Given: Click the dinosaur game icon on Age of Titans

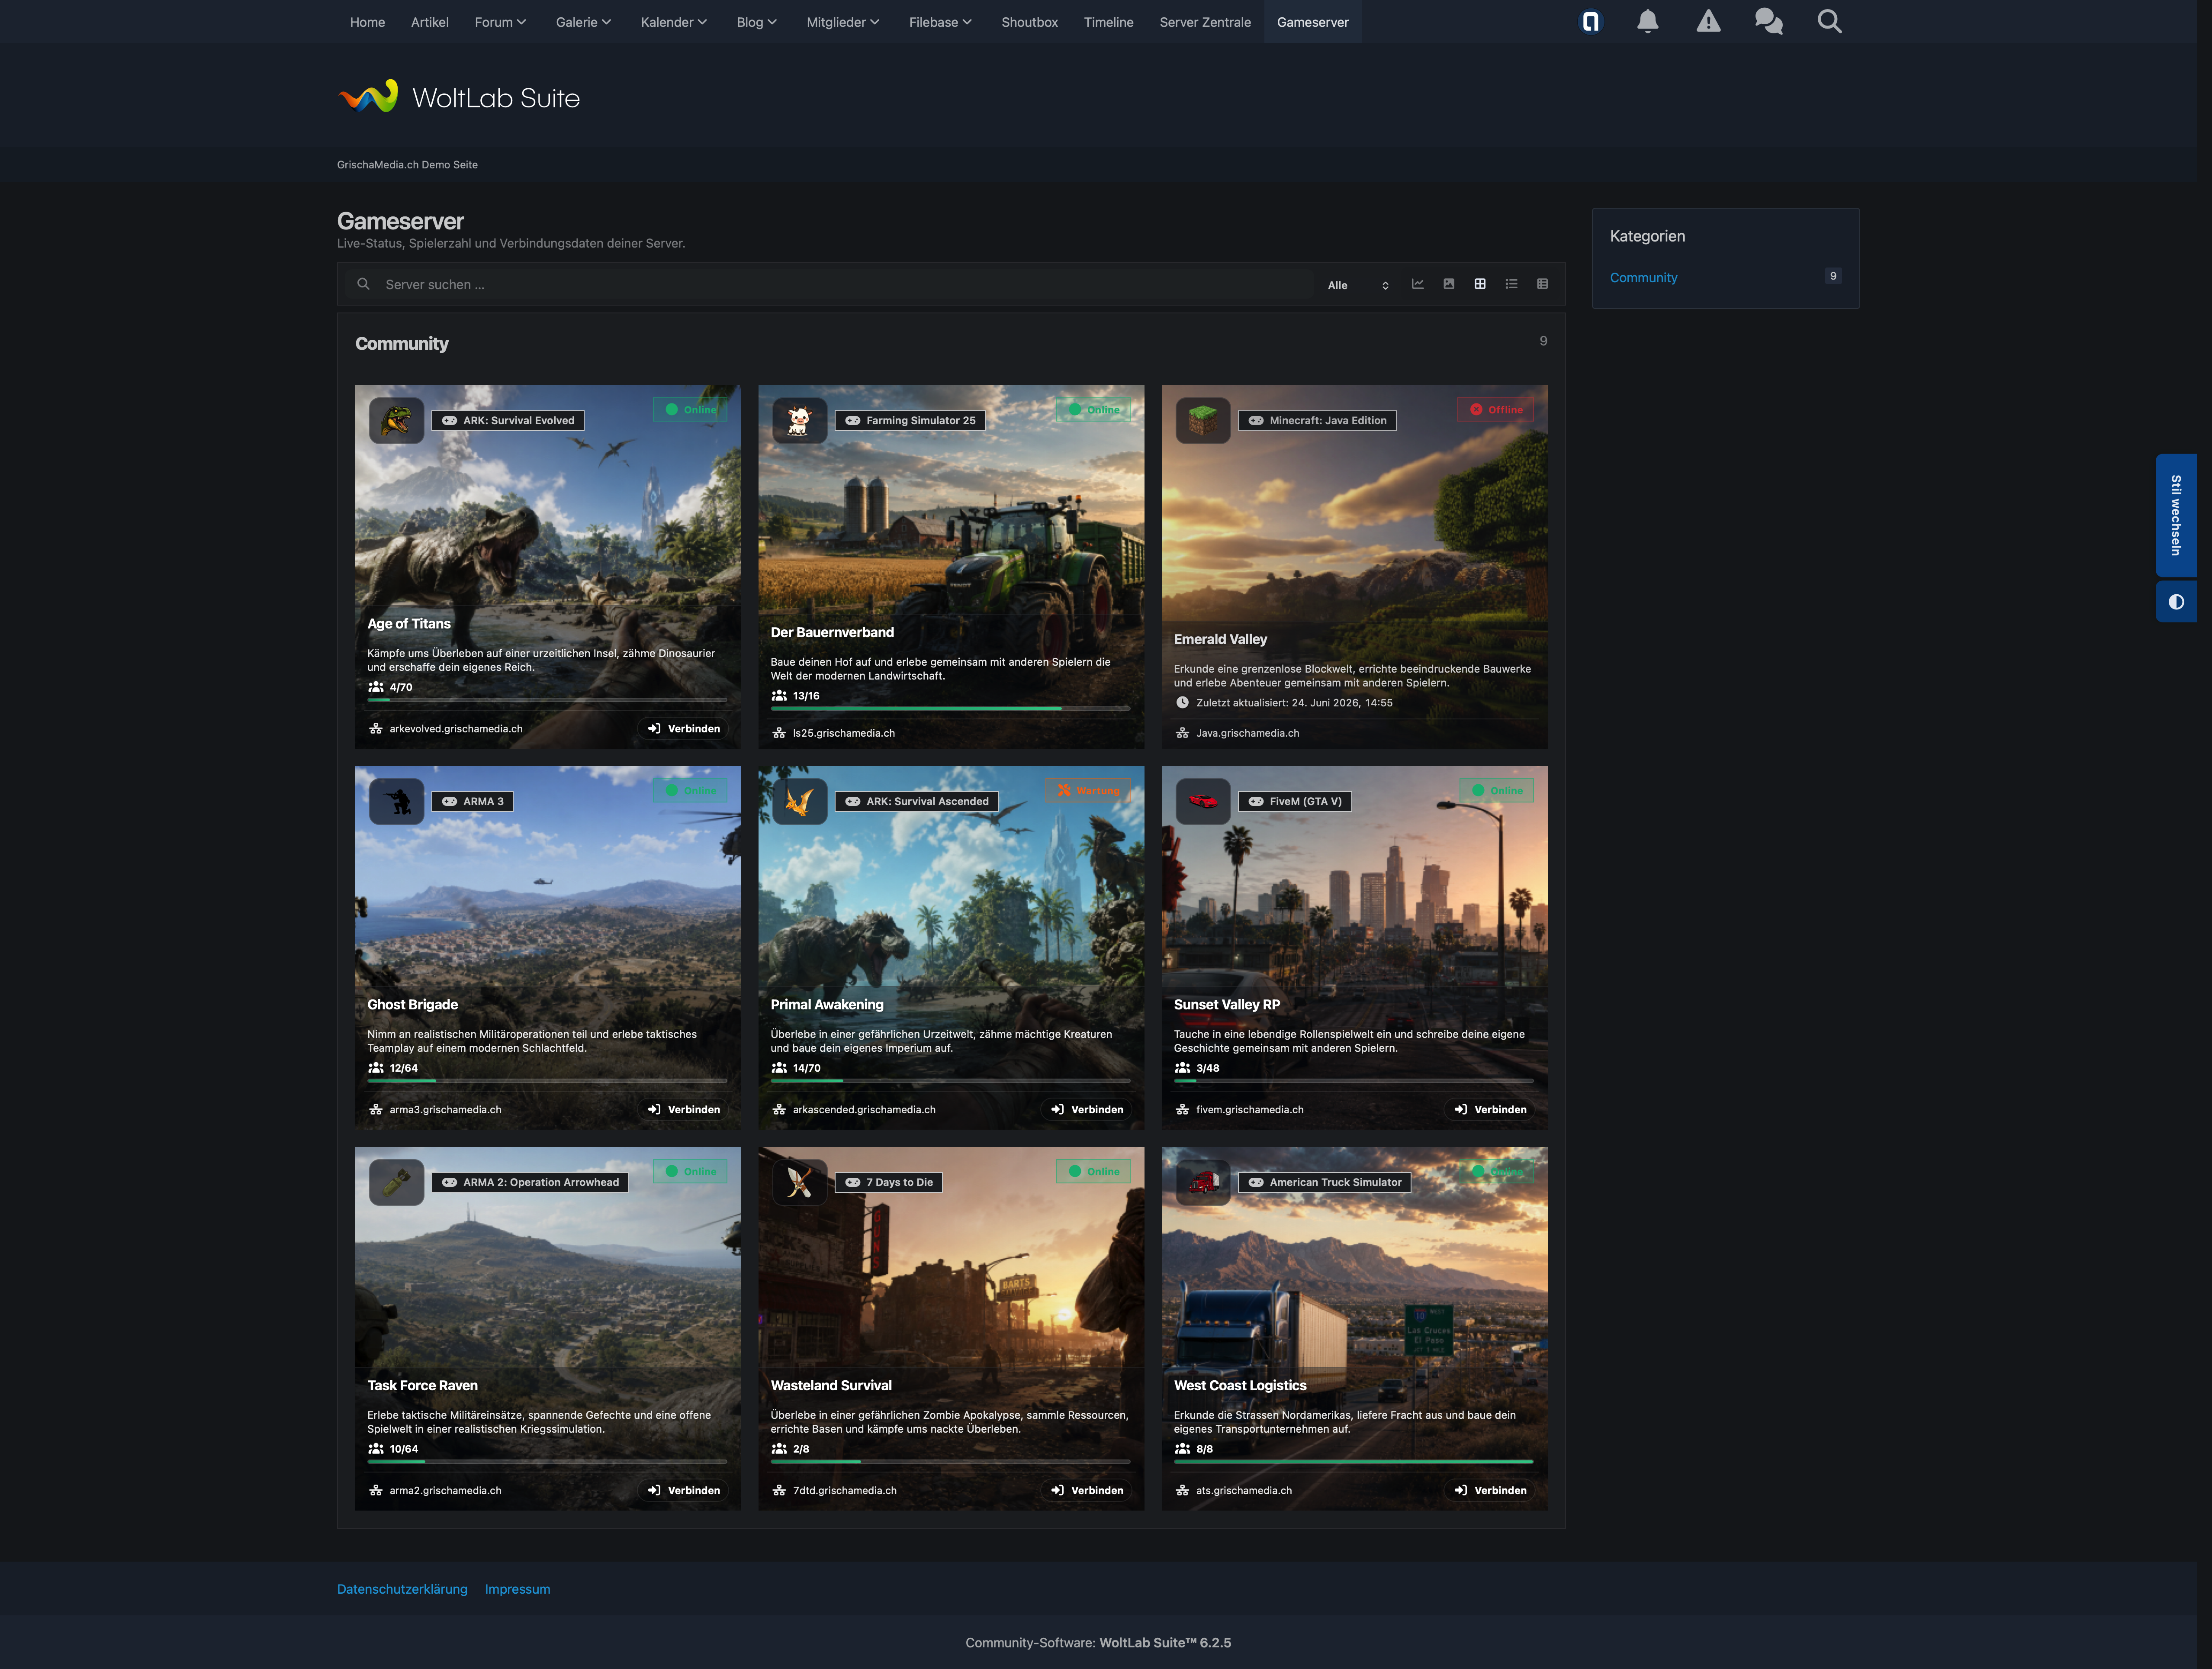Looking at the screenshot, I should [397, 421].
